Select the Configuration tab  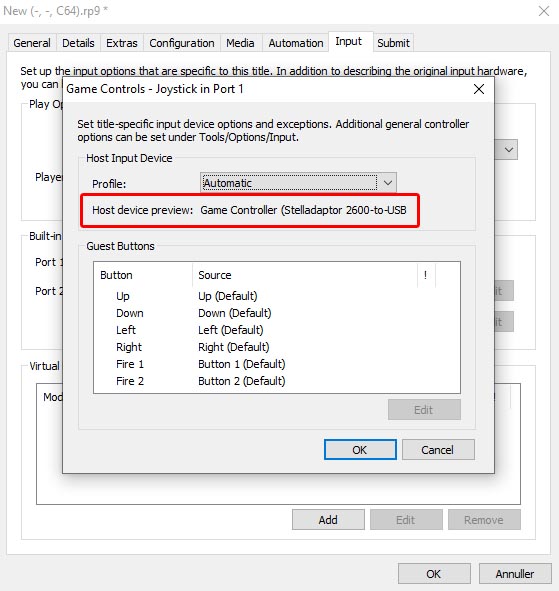click(x=182, y=43)
